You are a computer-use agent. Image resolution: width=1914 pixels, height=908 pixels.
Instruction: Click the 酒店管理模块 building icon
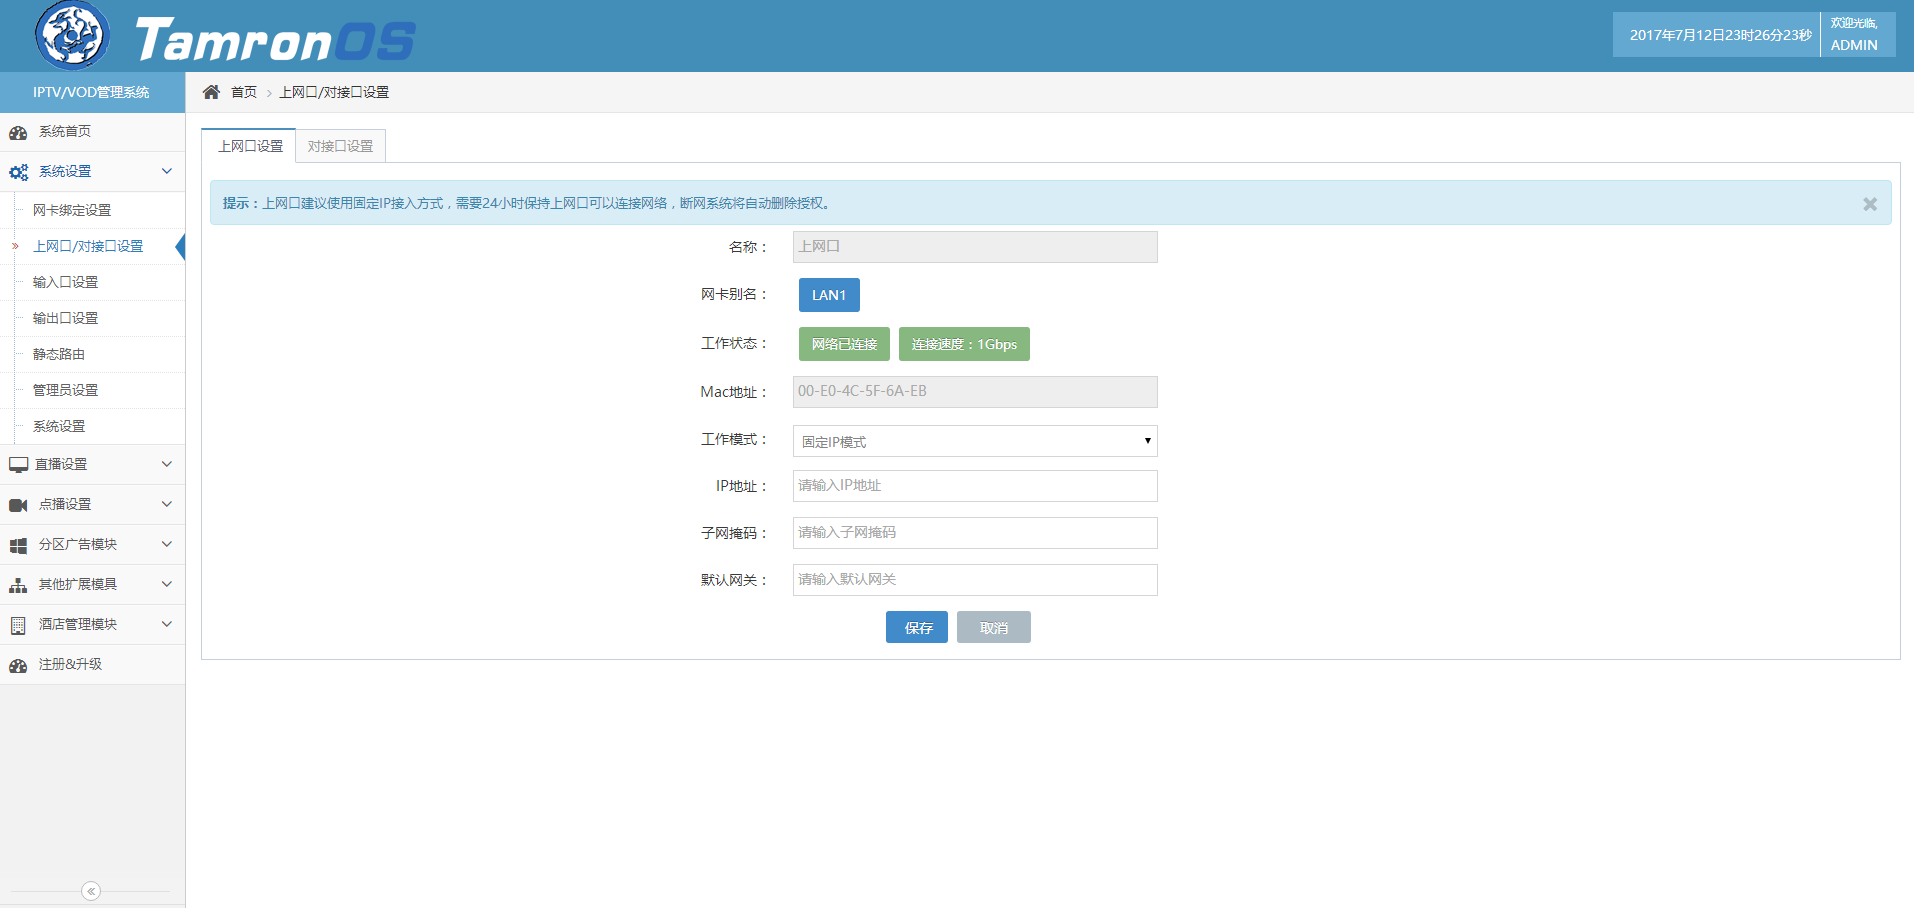click(x=18, y=625)
